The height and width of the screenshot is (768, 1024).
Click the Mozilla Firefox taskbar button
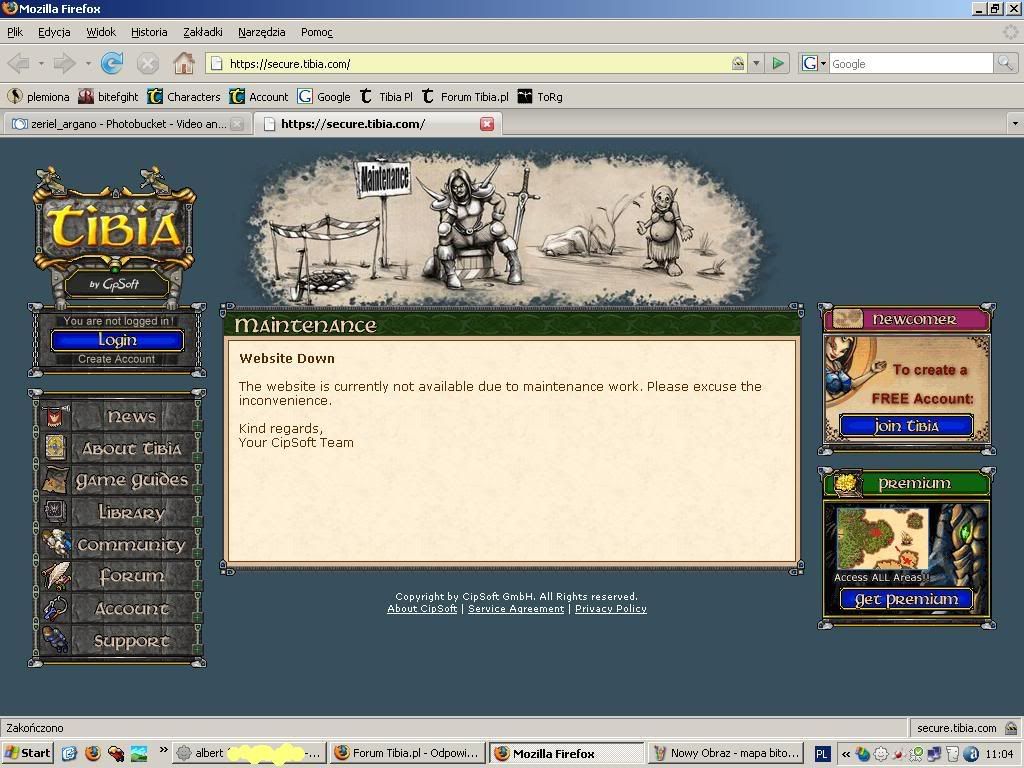(x=567, y=753)
